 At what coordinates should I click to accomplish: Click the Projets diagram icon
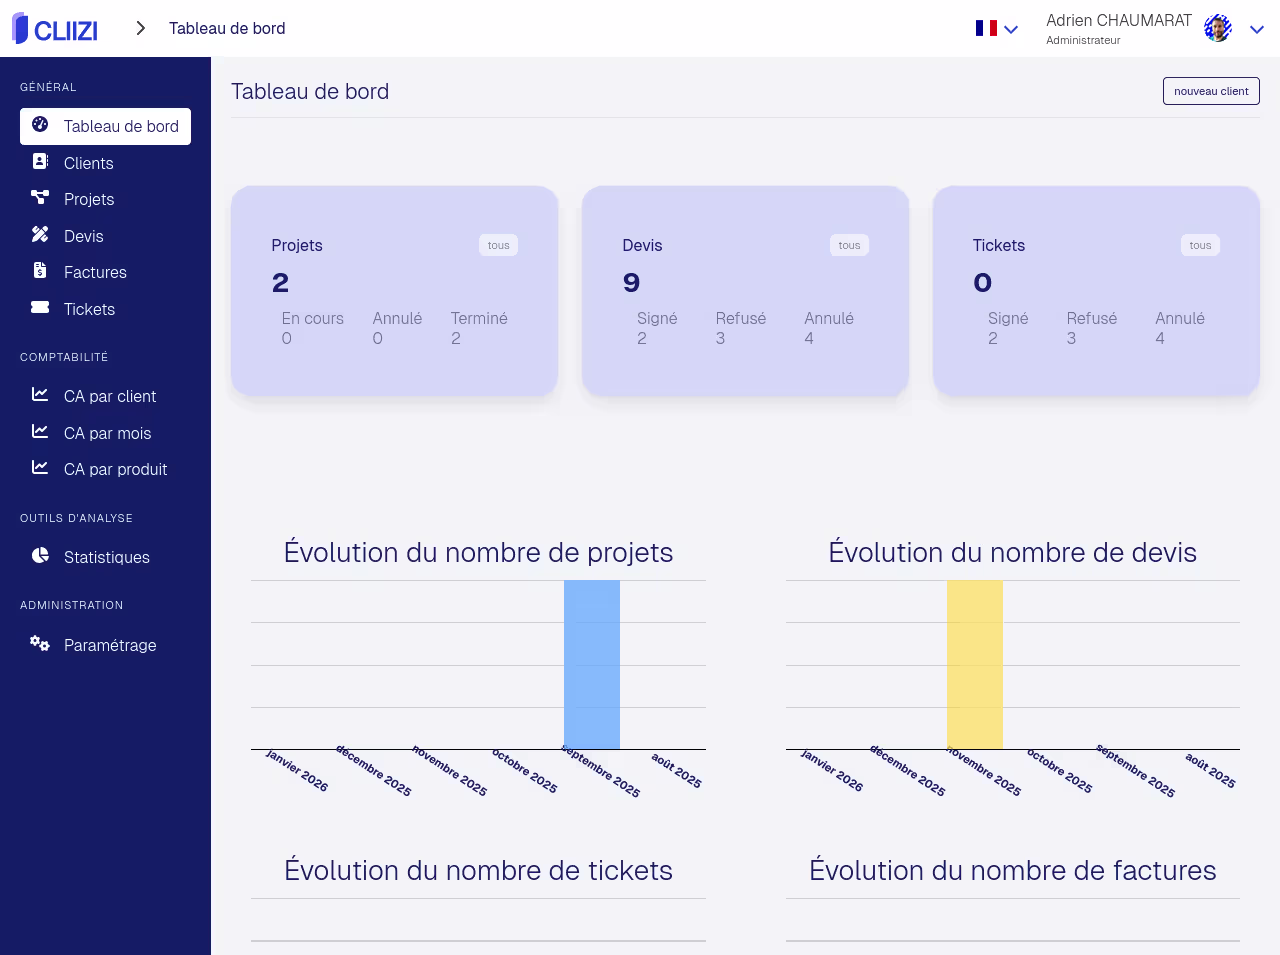[40, 198]
